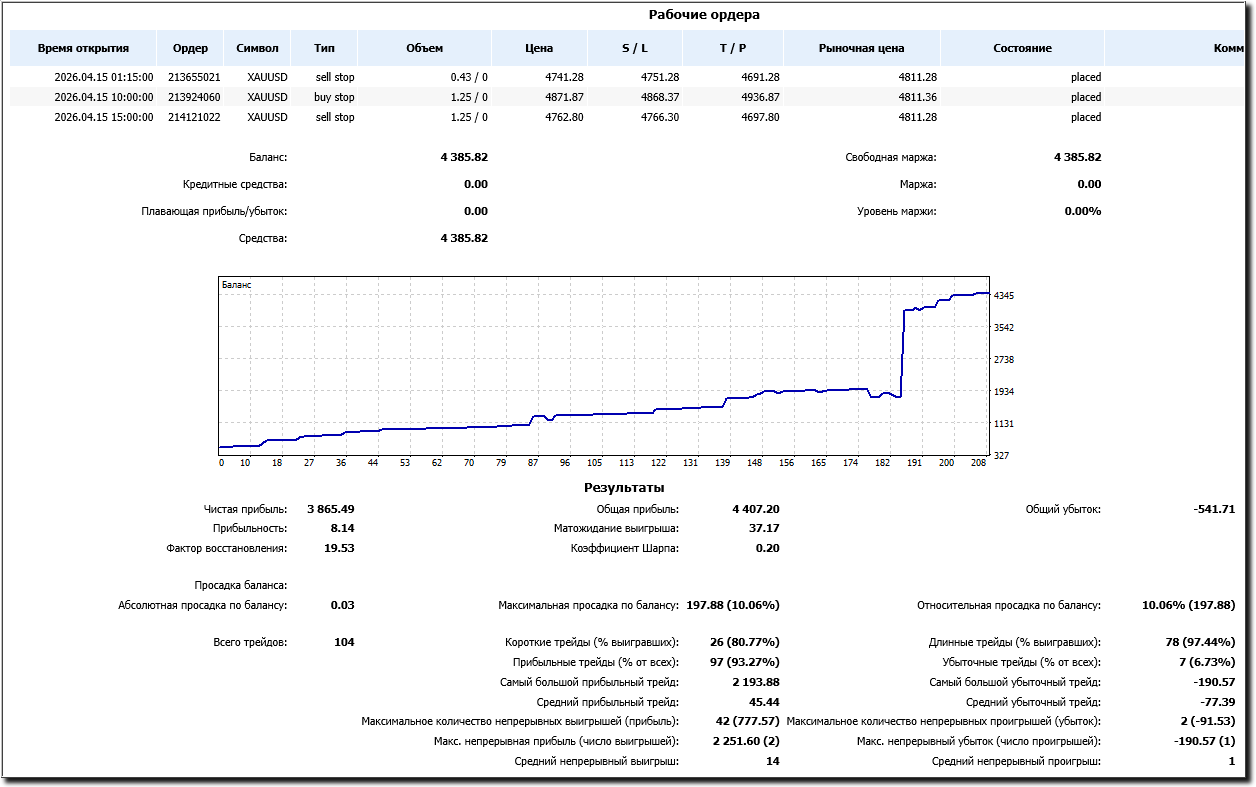Sort by the "Ордер" column header
The height and width of the screenshot is (787, 1256).
190,48
